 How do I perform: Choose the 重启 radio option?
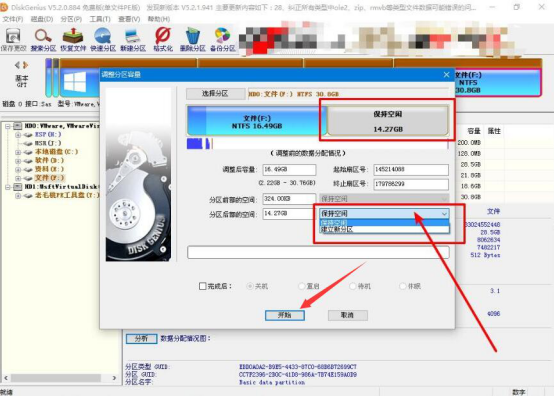pos(302,286)
